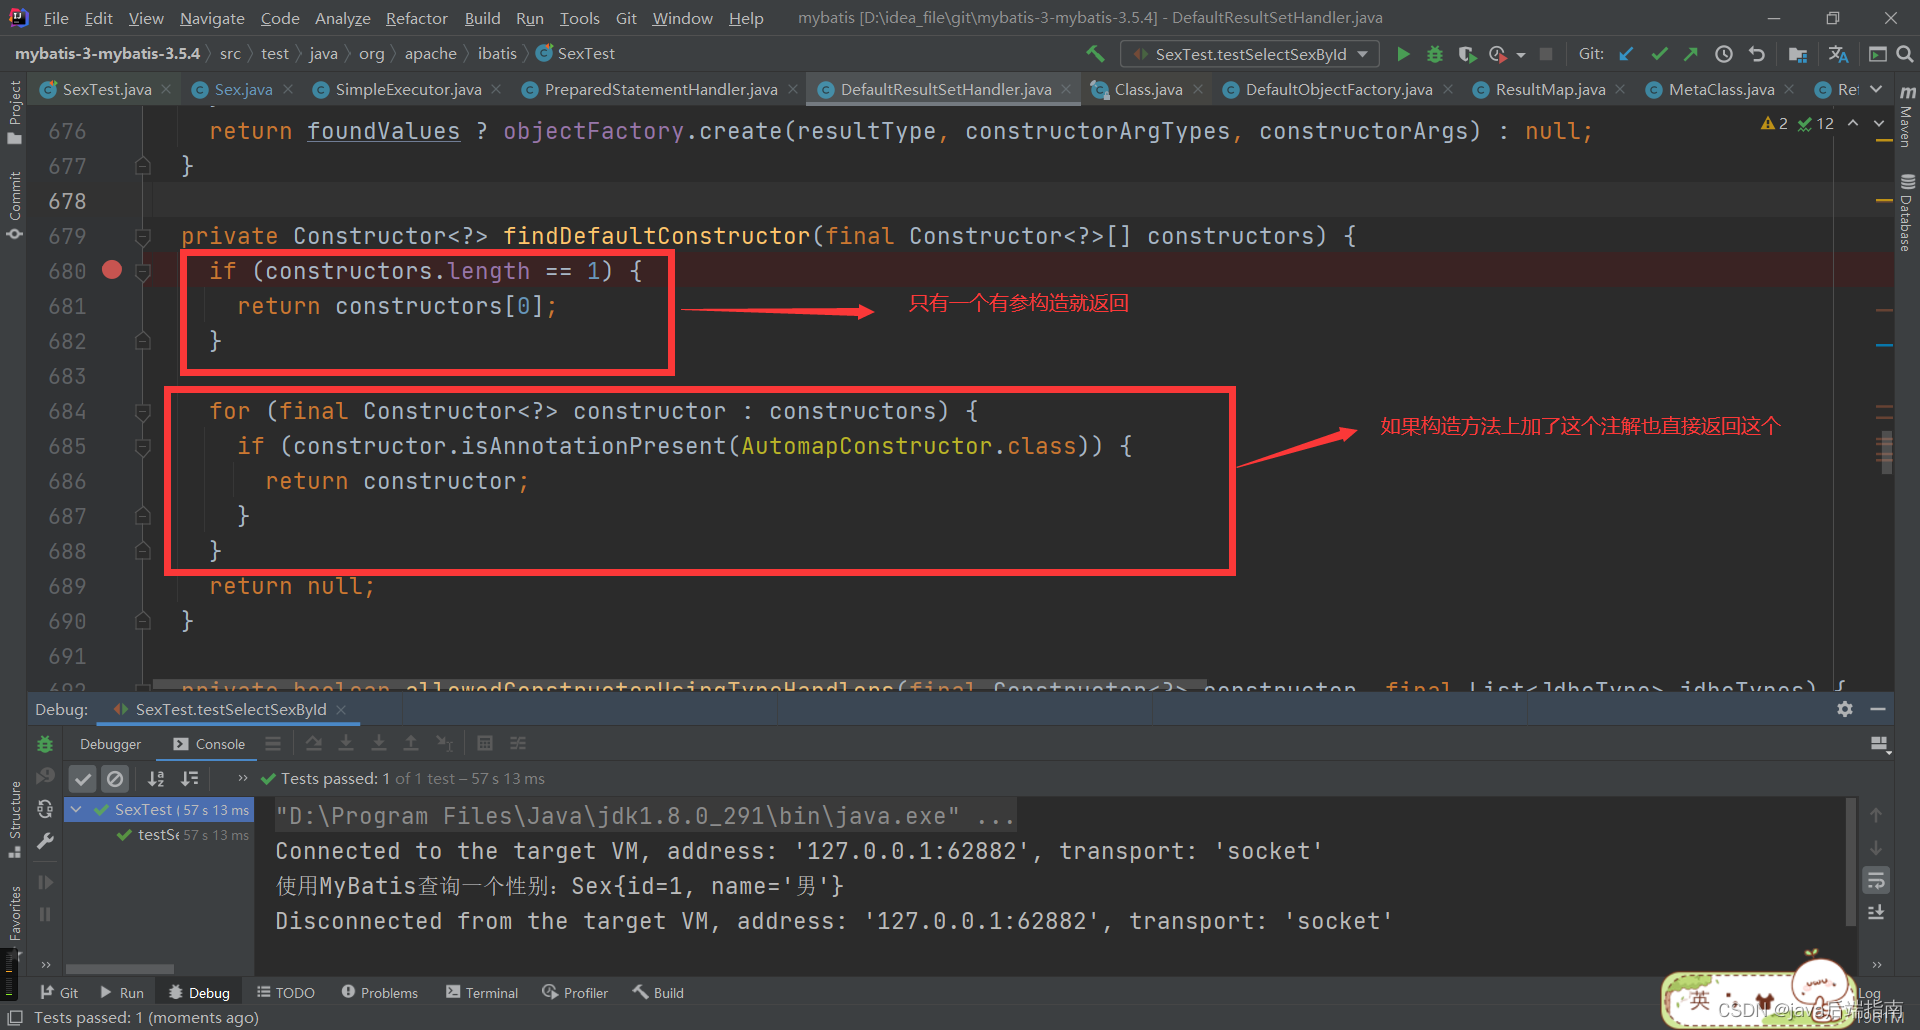This screenshot has width=1920, height=1030.
Task: Expand the profiler run options dropdown arrow
Action: (1521, 55)
